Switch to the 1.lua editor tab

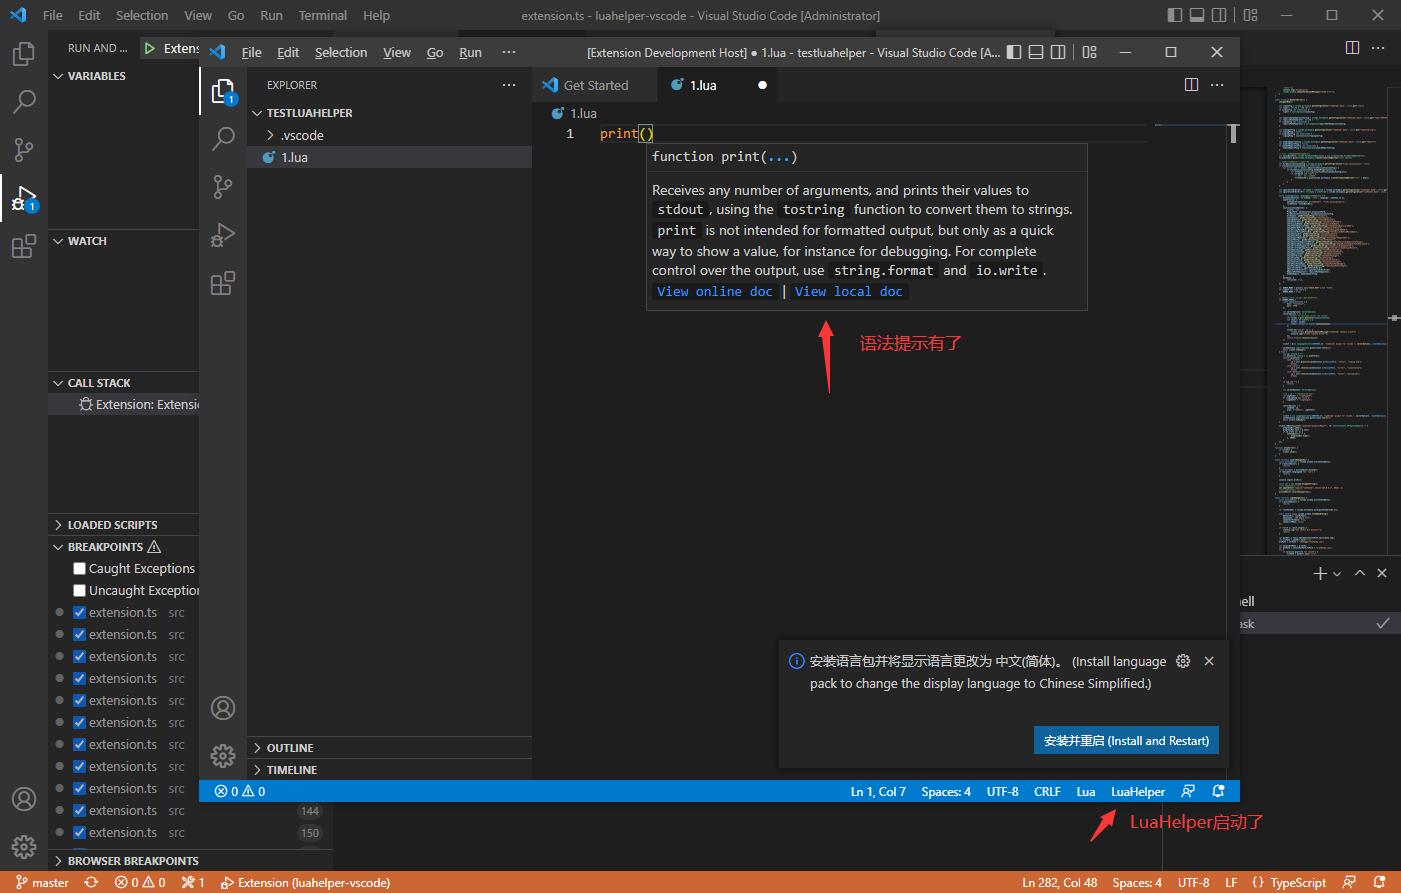pos(718,85)
